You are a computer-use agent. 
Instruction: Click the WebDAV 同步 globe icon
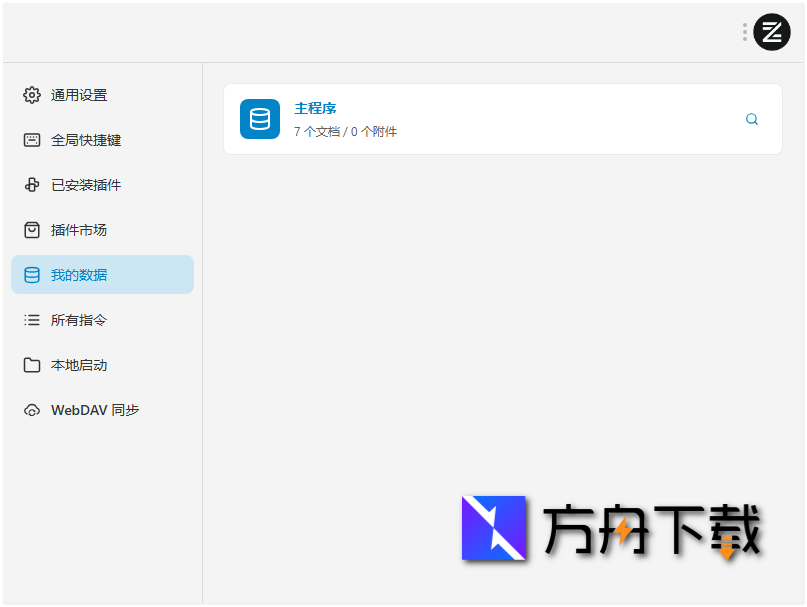point(32,409)
